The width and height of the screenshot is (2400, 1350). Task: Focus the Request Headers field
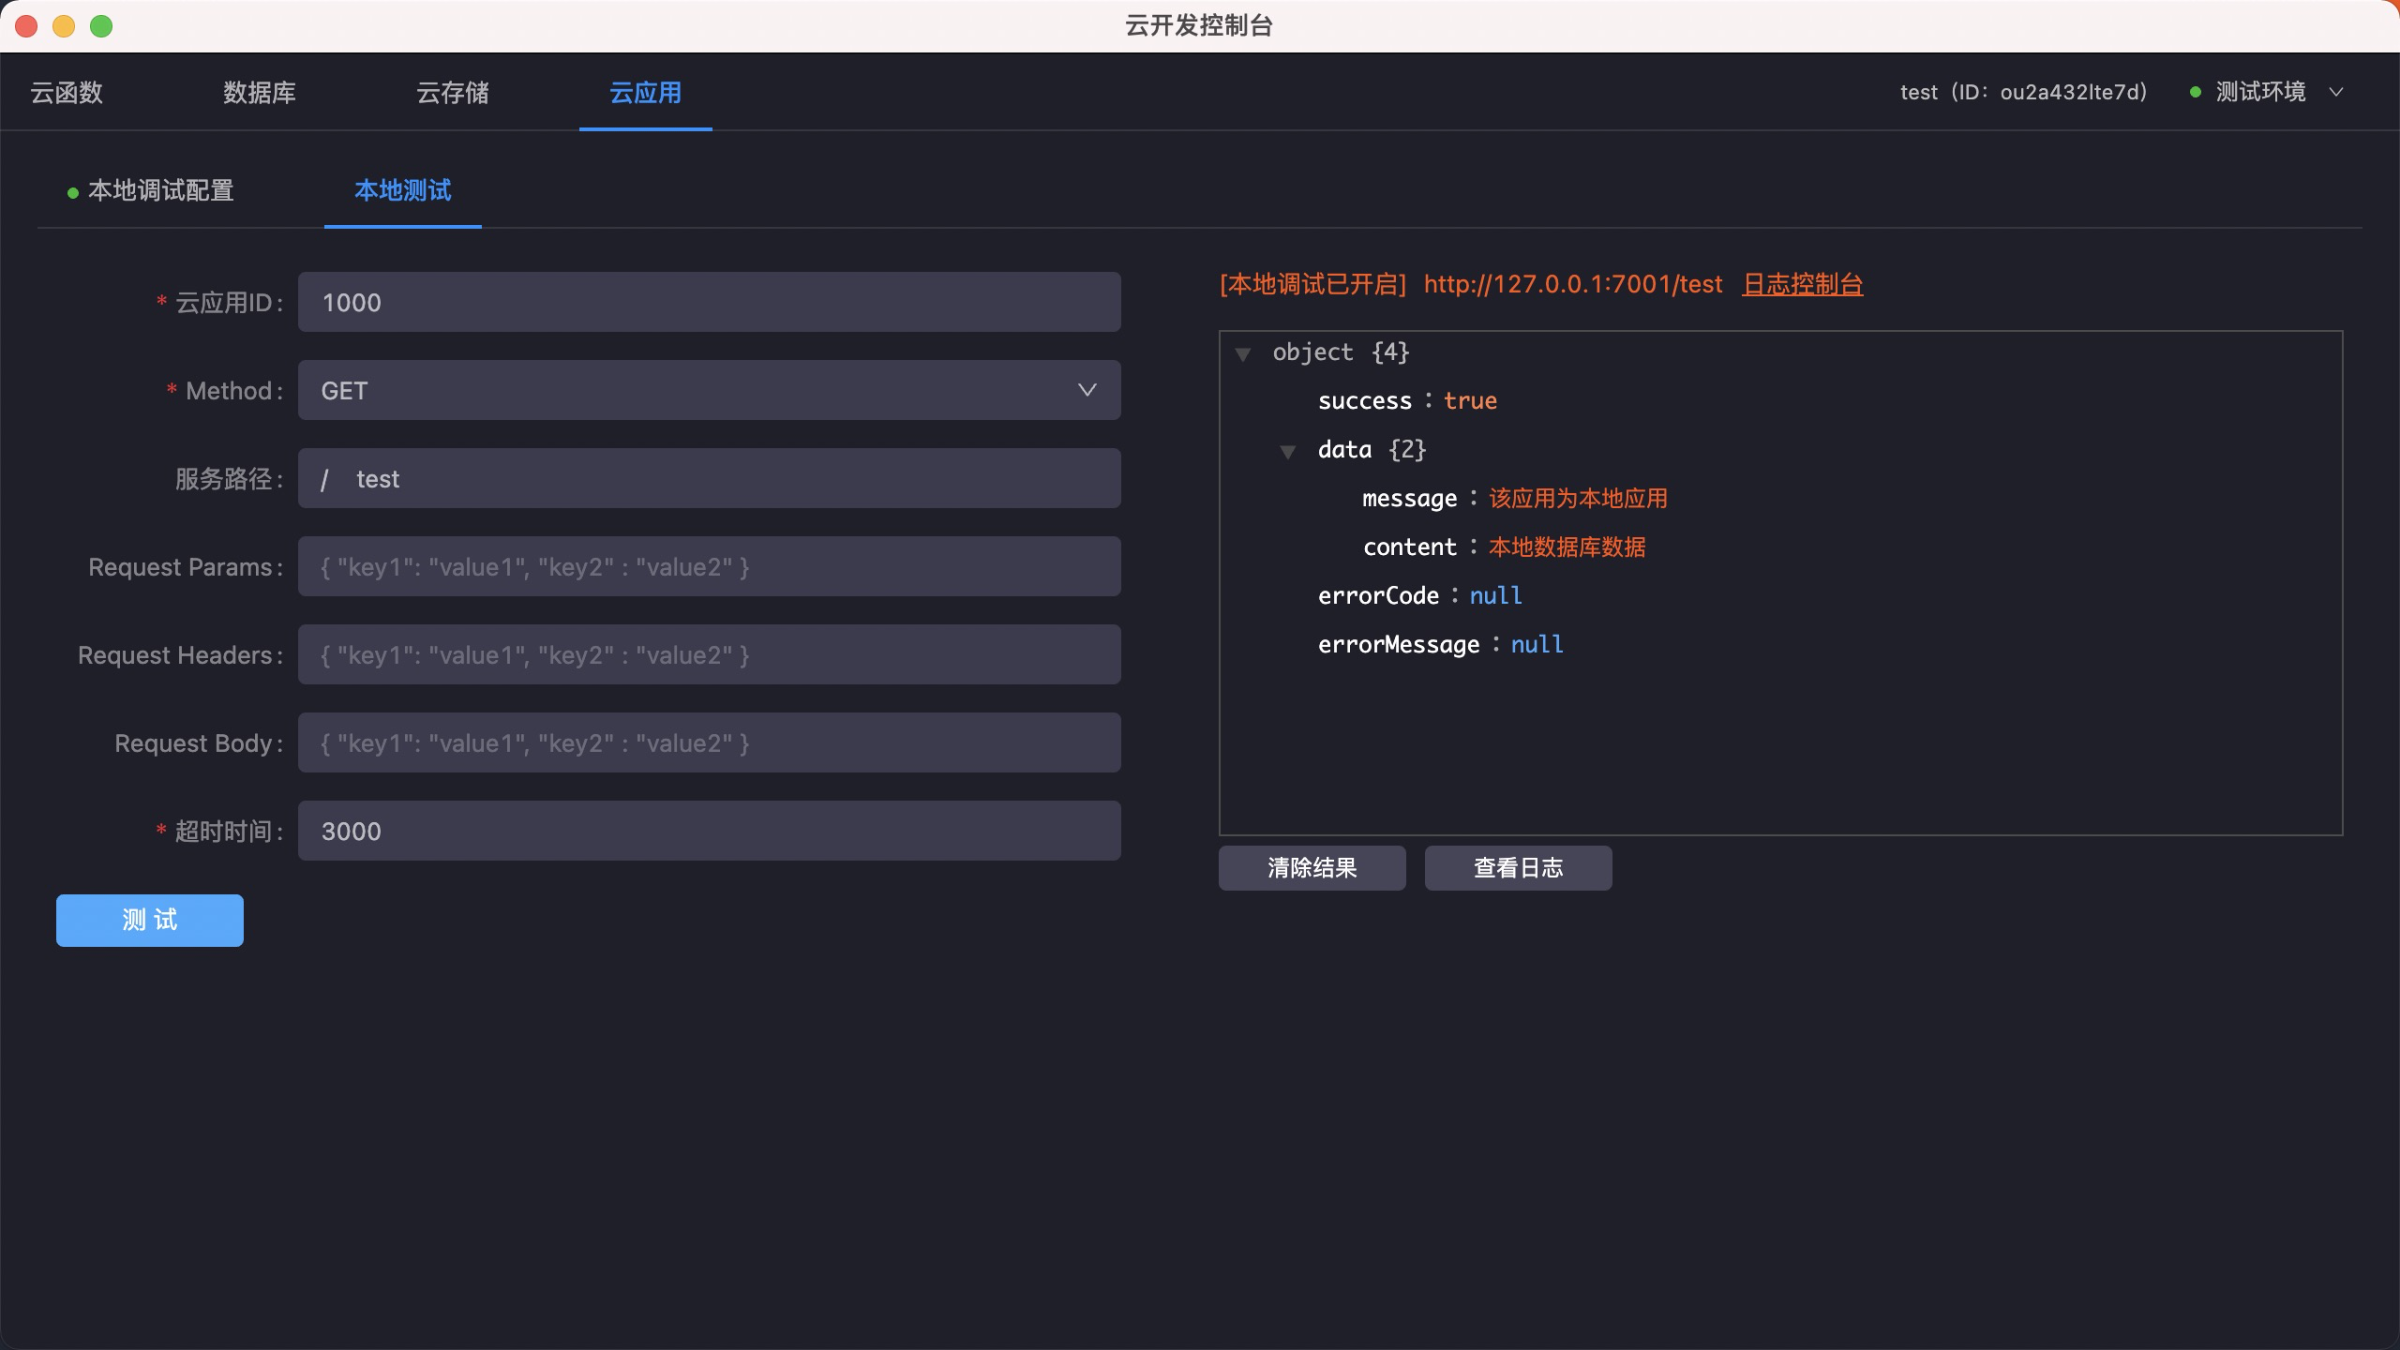point(709,654)
